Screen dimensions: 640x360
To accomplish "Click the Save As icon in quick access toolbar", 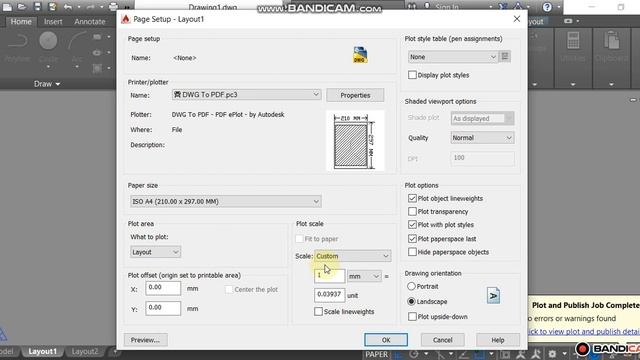I will (52, 7).
